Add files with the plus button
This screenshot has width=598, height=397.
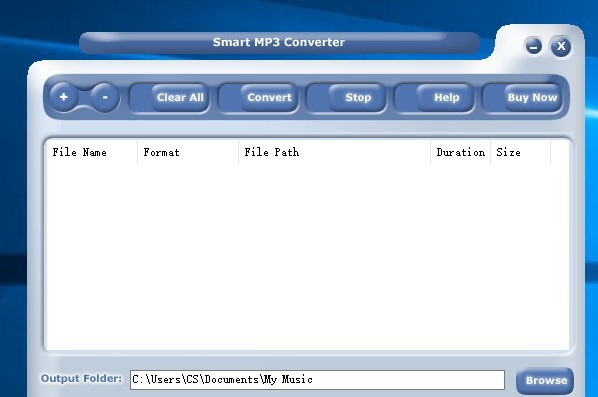[63, 97]
